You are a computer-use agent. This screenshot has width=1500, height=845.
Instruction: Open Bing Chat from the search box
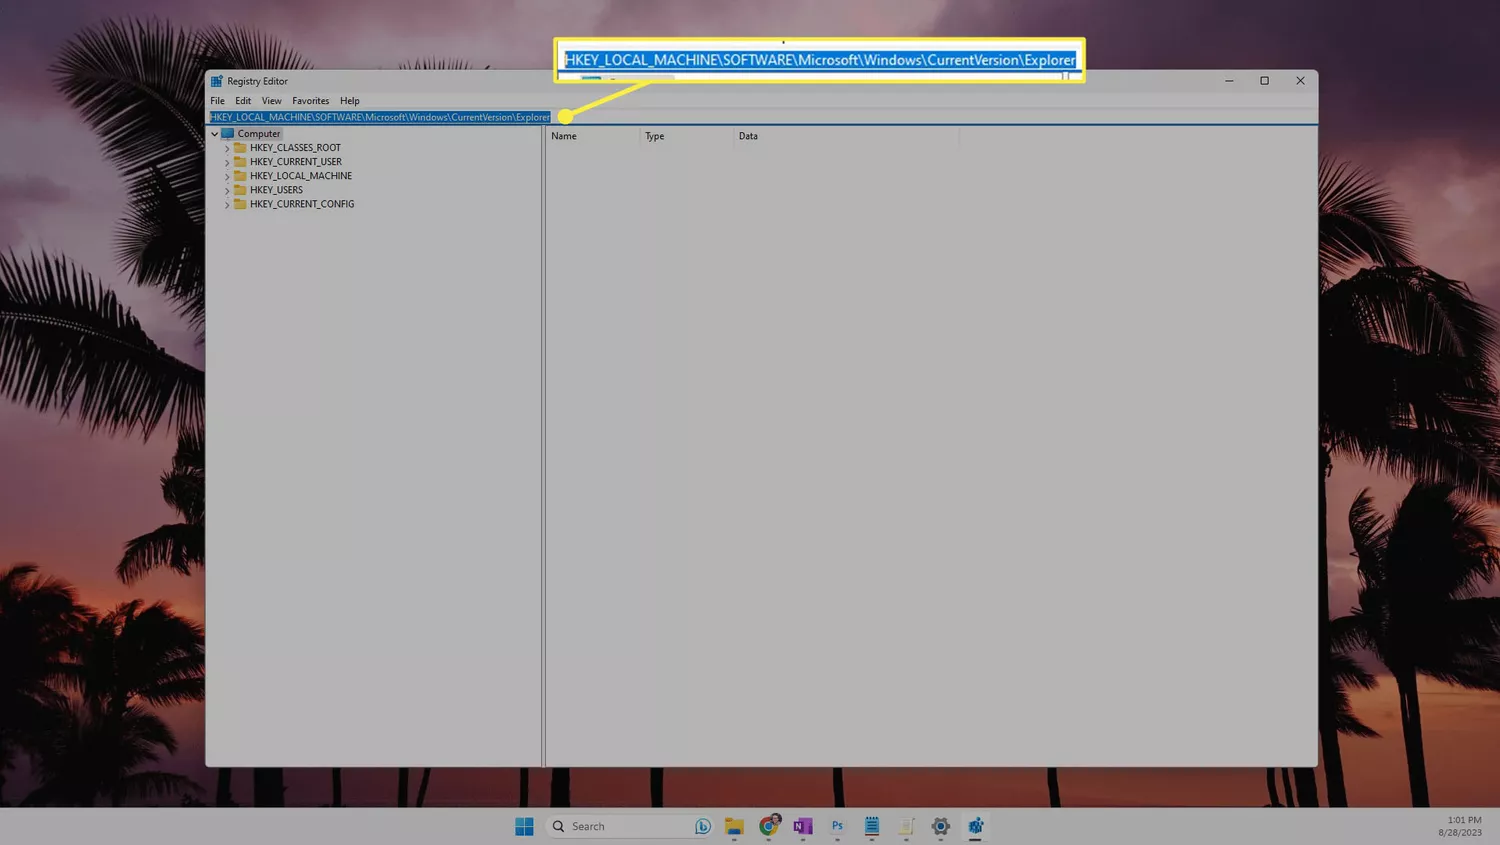(703, 826)
